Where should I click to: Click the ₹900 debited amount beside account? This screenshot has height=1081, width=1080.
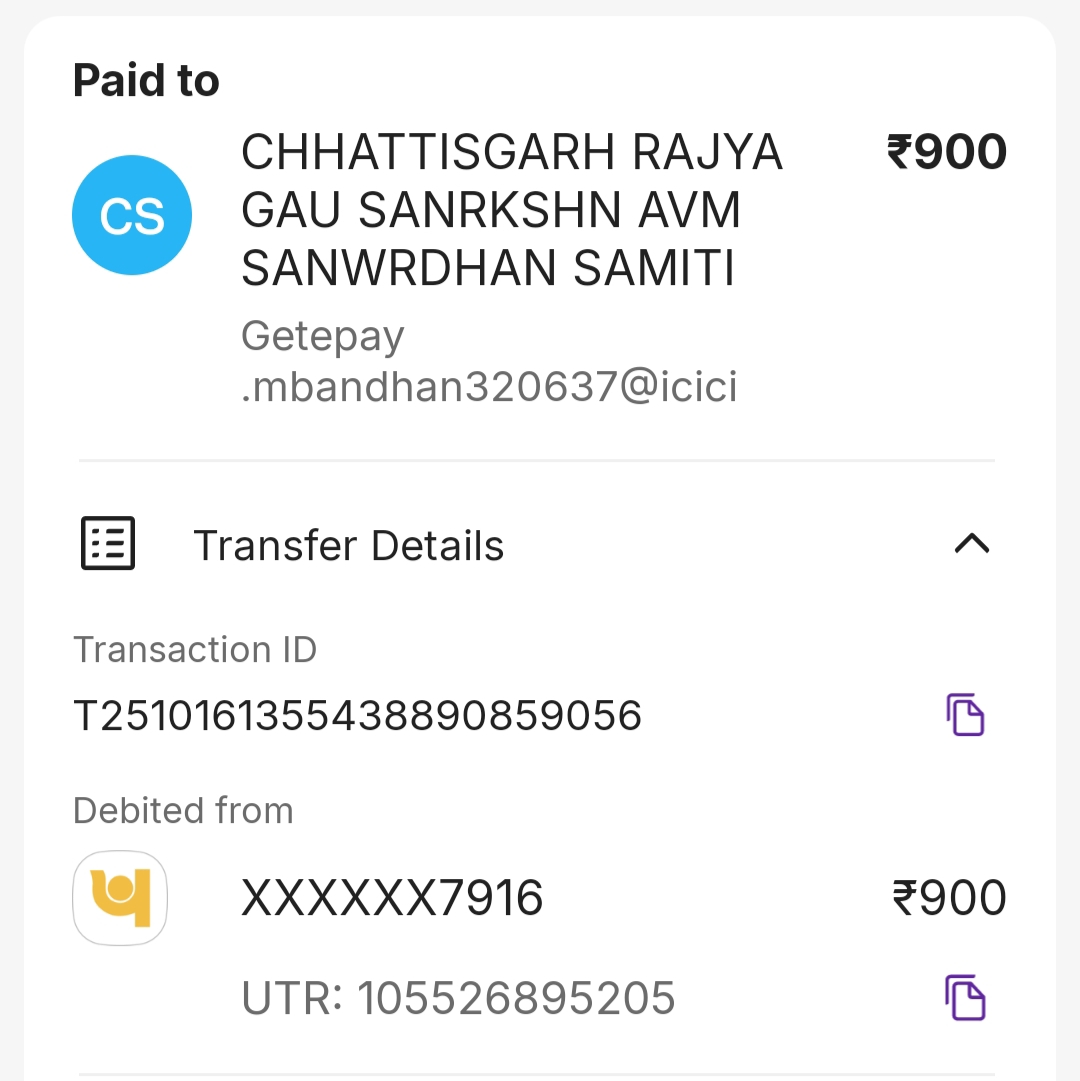click(x=948, y=898)
